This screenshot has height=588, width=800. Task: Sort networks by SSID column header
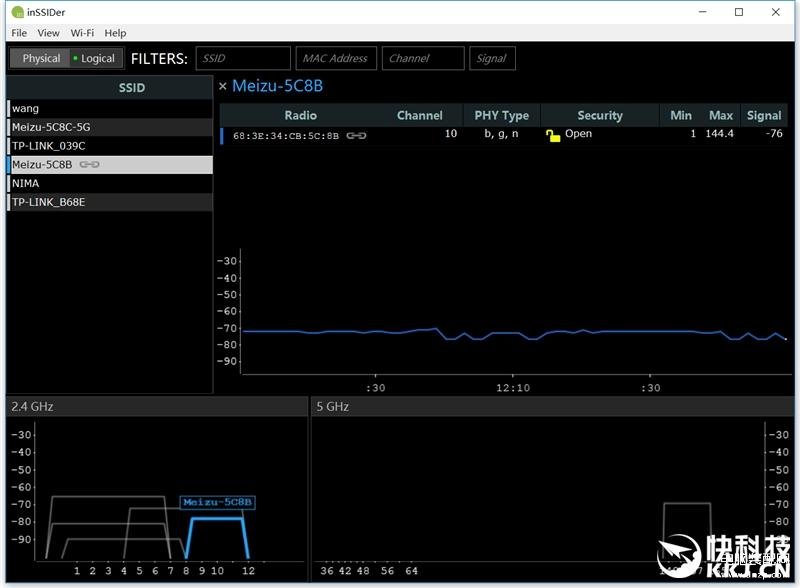(x=132, y=88)
